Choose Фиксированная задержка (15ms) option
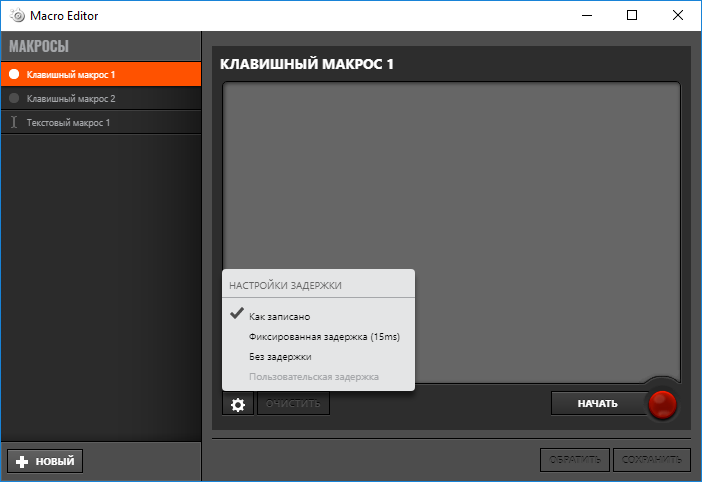Image resolution: width=702 pixels, height=482 pixels. pyautogui.click(x=324, y=337)
